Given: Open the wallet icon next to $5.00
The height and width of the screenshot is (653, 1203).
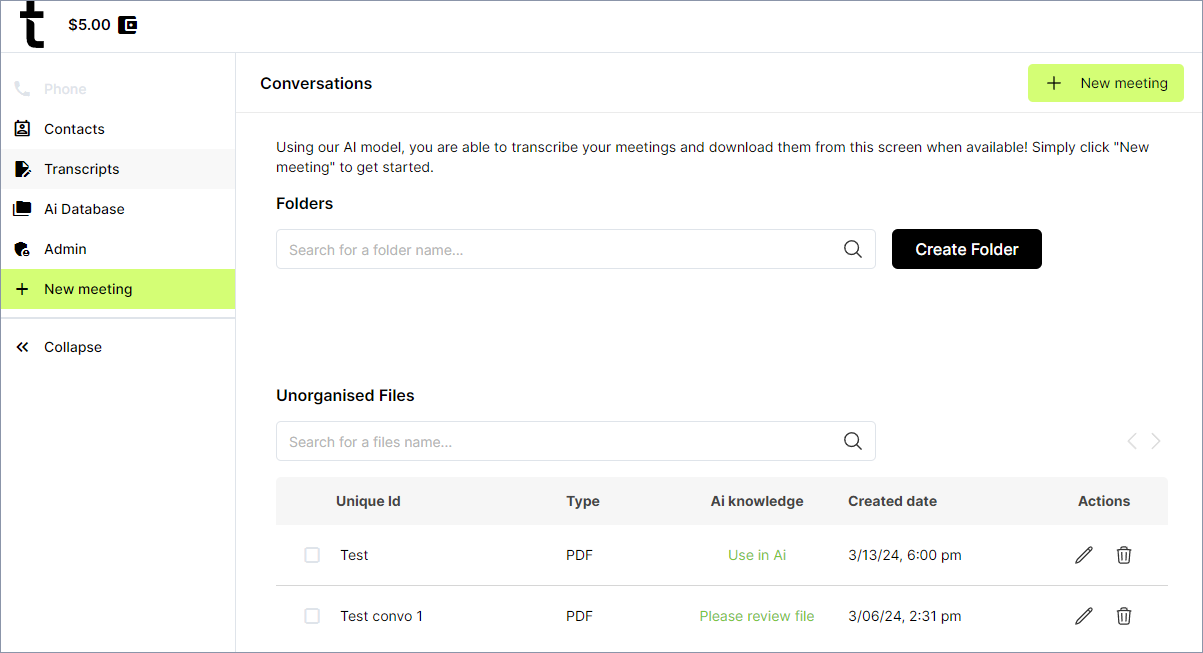Looking at the screenshot, I should click(127, 25).
